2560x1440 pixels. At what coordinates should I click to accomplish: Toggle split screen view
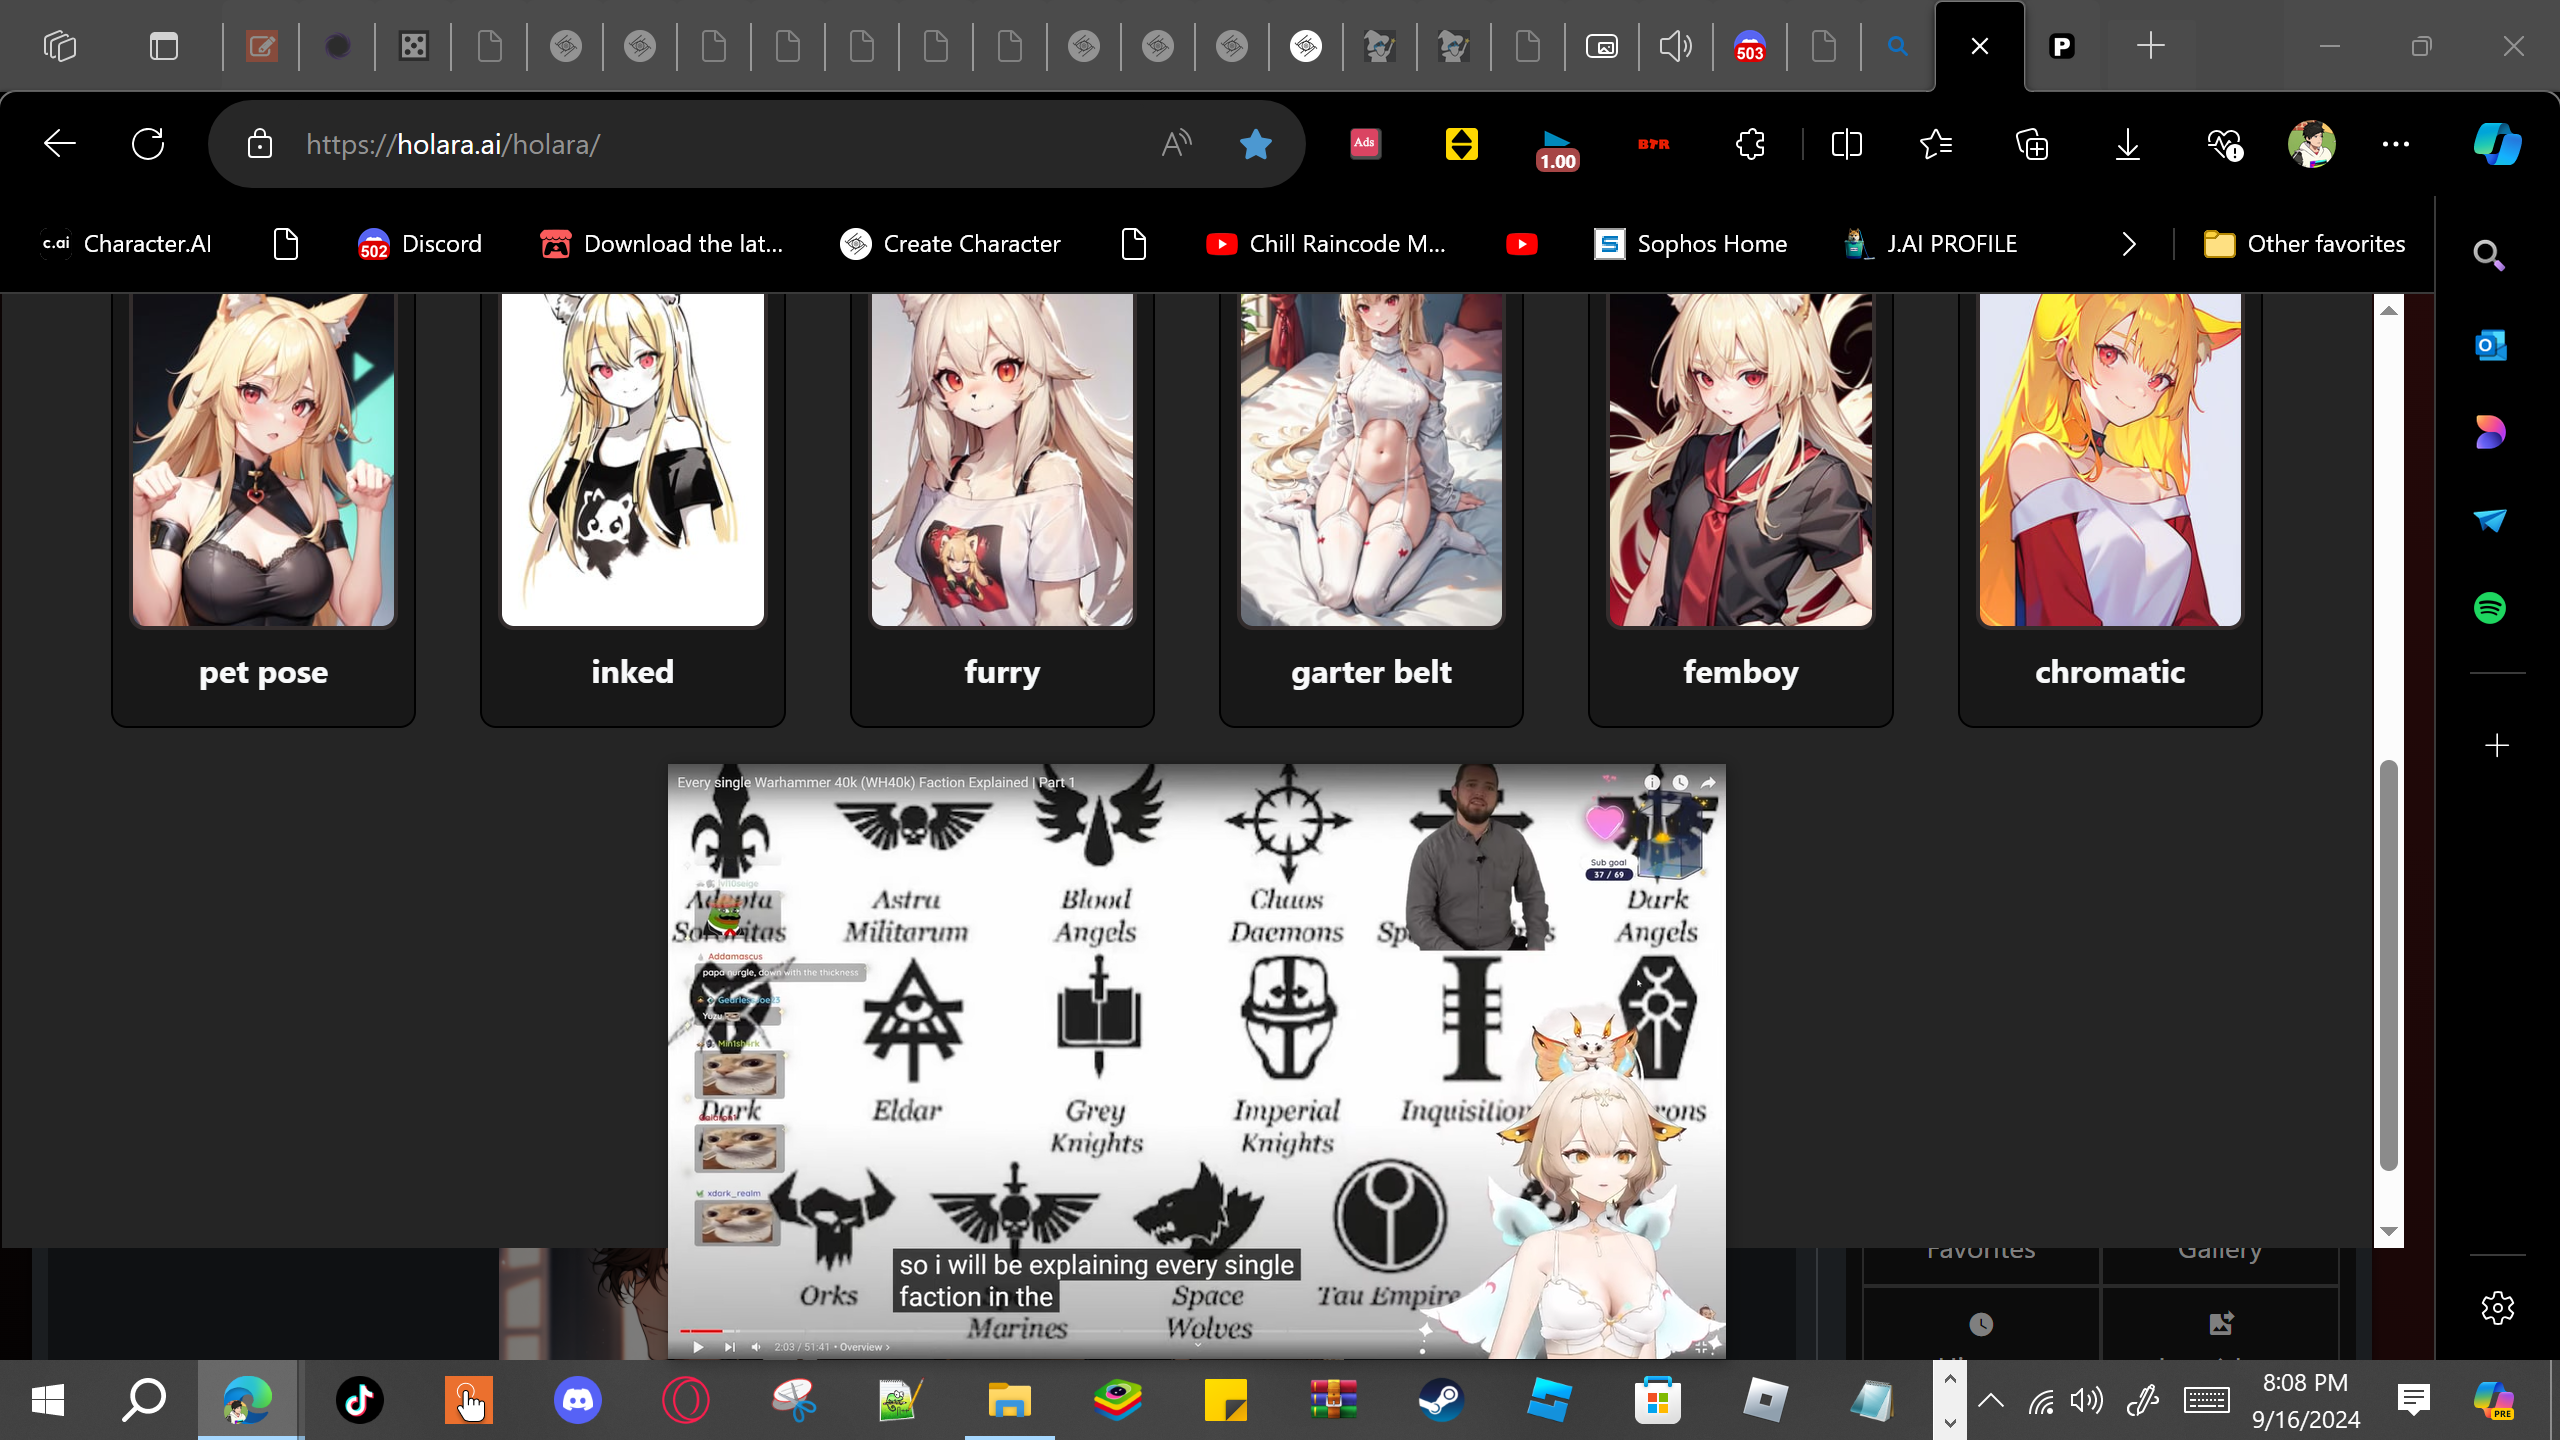point(1846,144)
